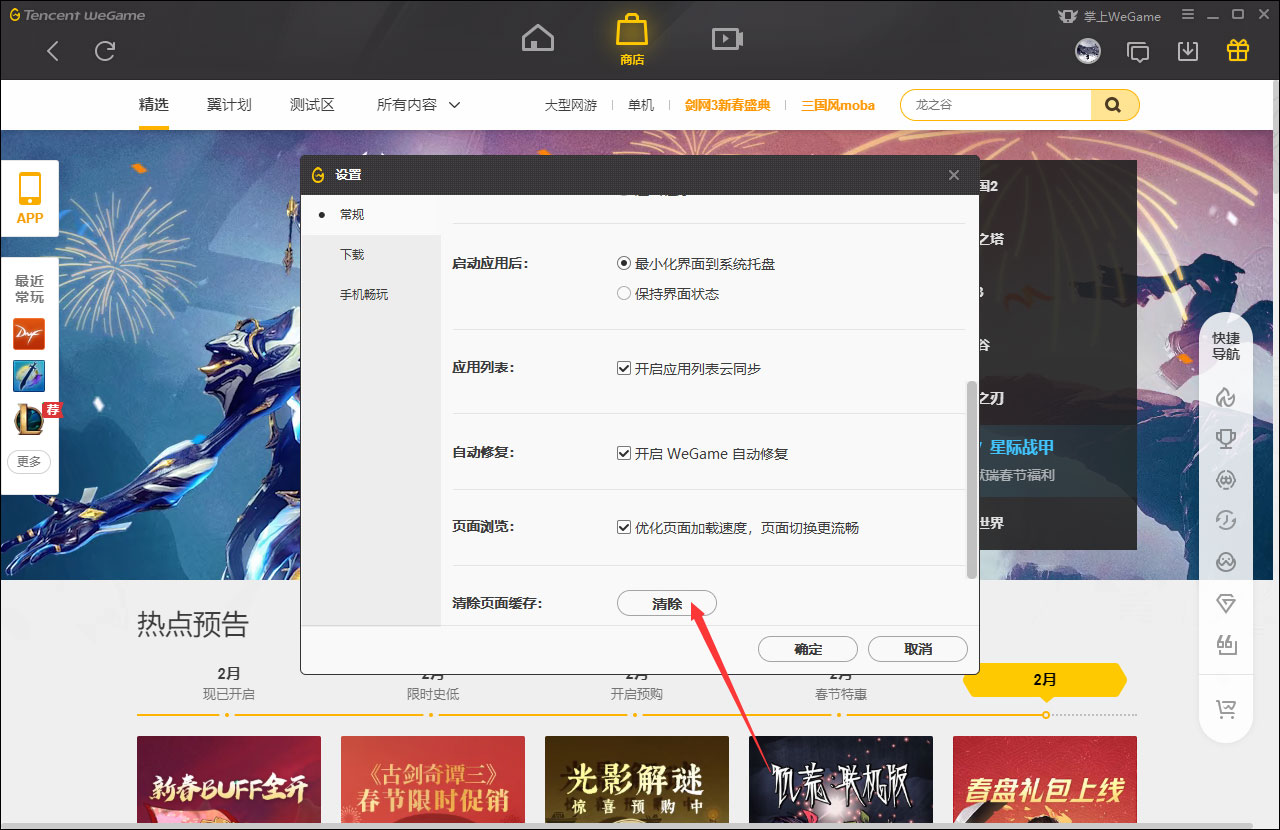Screen dimensions: 1280x830
Task: Click the 清除 button to clear page cache
Action: pyautogui.click(x=666, y=603)
